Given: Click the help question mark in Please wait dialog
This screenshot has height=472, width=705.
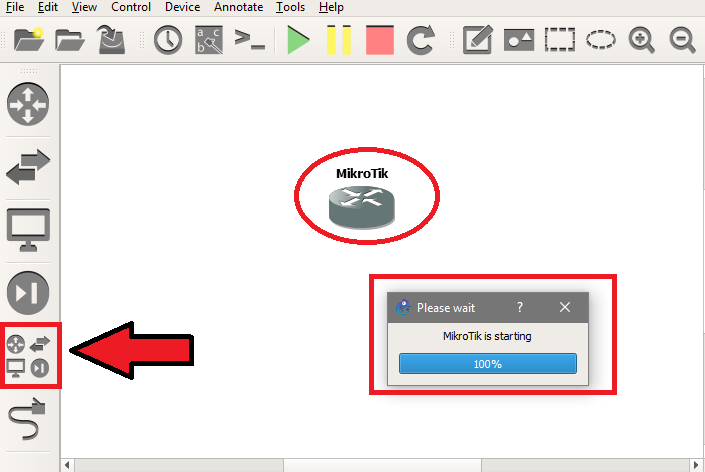Looking at the screenshot, I should [x=520, y=307].
